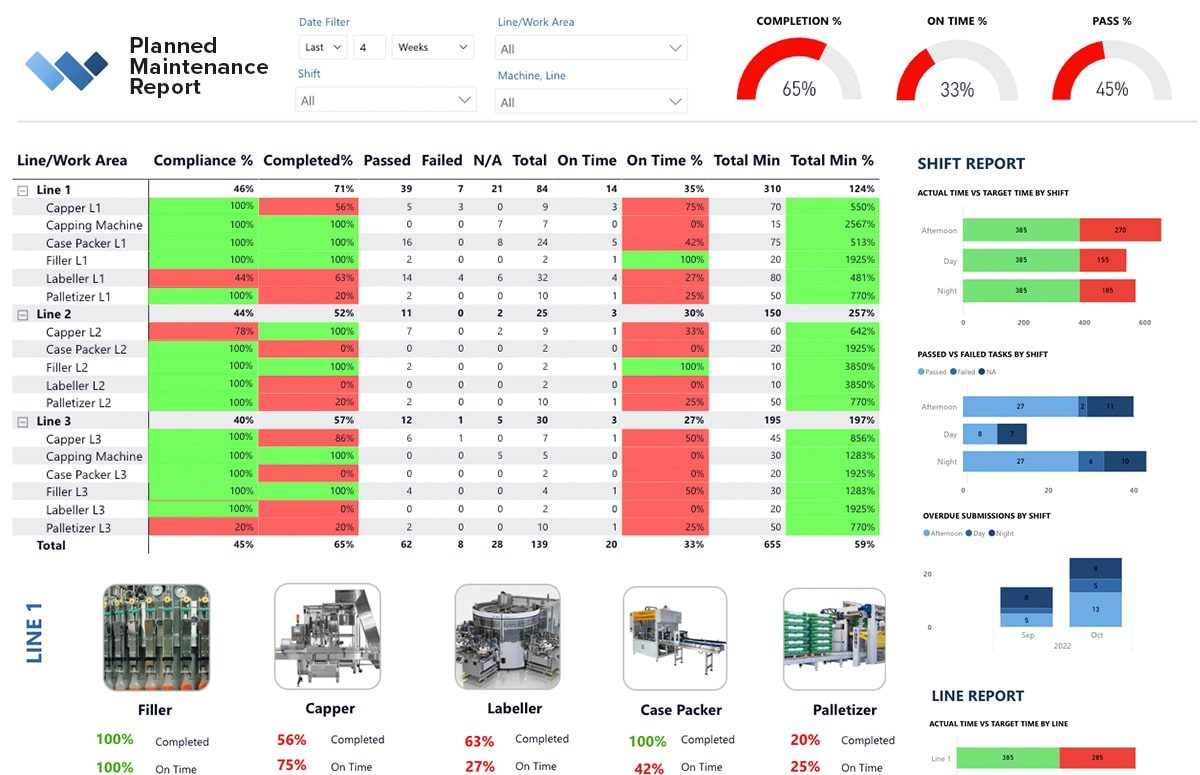Click Night legend marker in overdue chart
This screenshot has height=775, width=1200.
click(992, 534)
